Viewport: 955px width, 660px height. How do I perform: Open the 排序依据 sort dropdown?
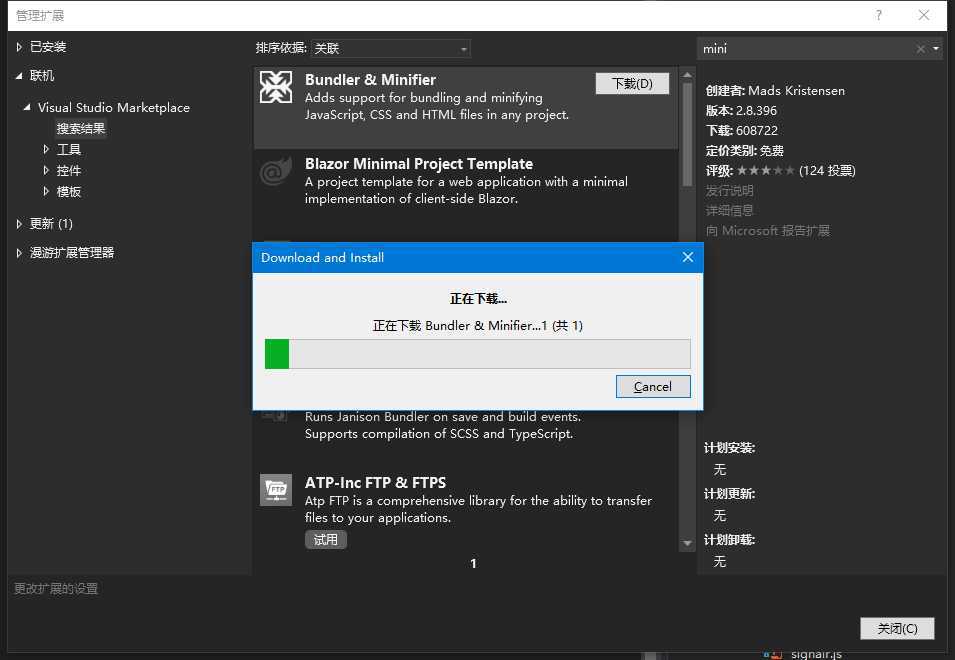point(390,48)
